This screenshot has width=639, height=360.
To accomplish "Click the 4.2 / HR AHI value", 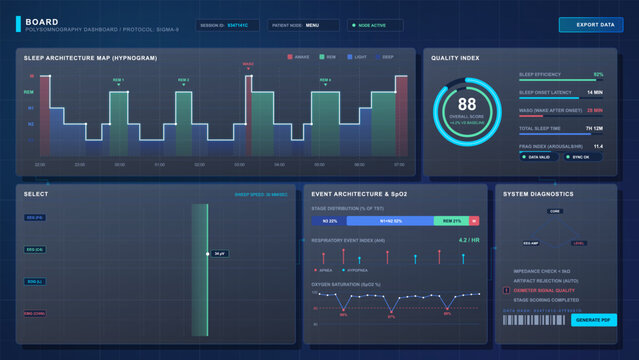I will click(469, 240).
